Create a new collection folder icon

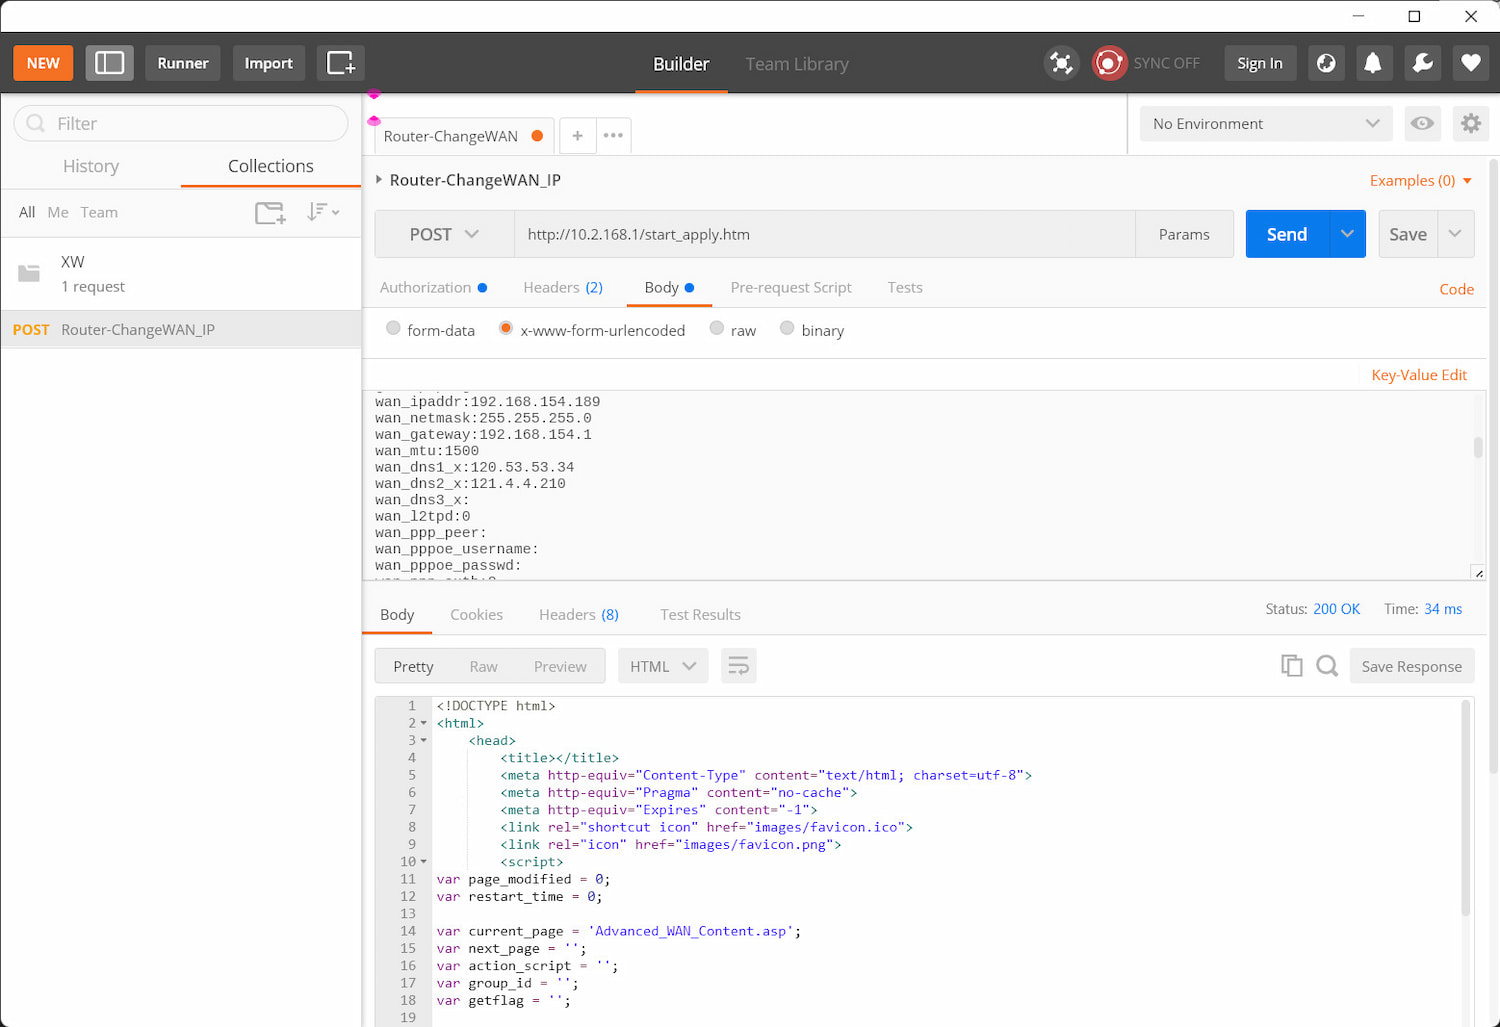[x=270, y=212]
